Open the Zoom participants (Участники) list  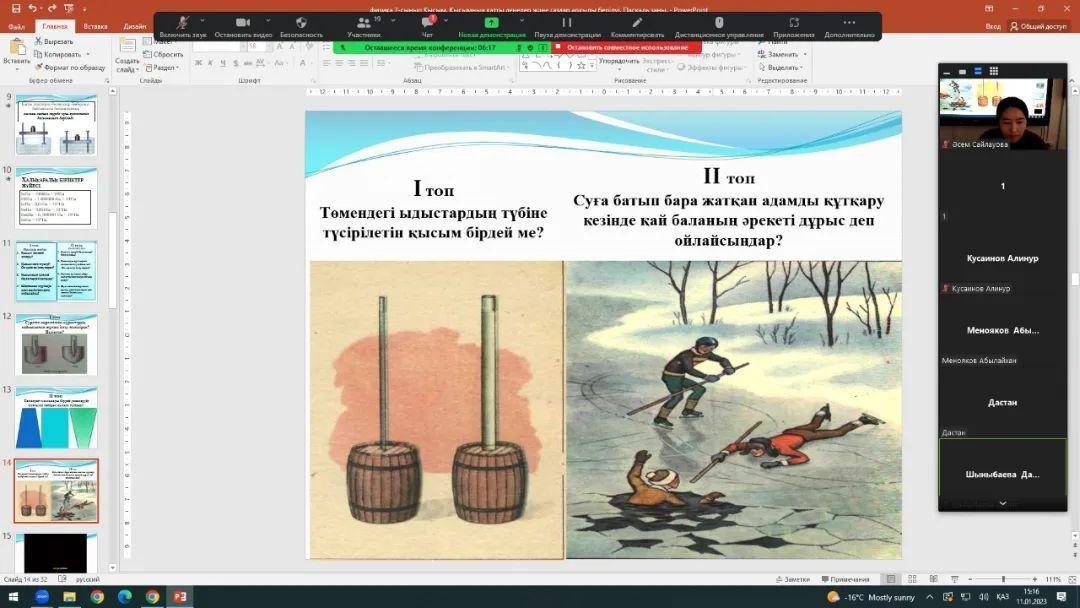click(x=363, y=26)
